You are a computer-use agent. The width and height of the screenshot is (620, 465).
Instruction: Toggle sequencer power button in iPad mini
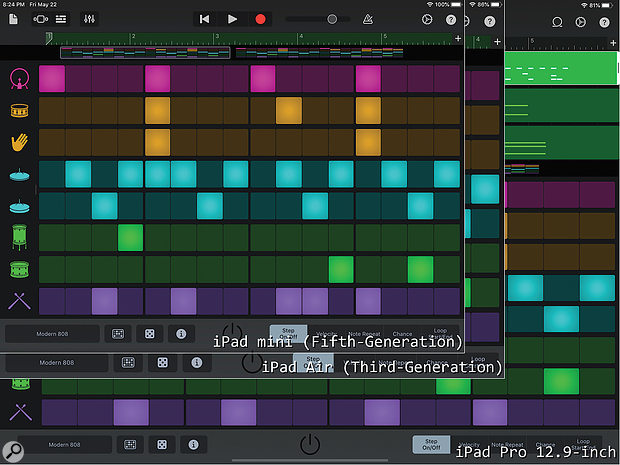pos(232,333)
